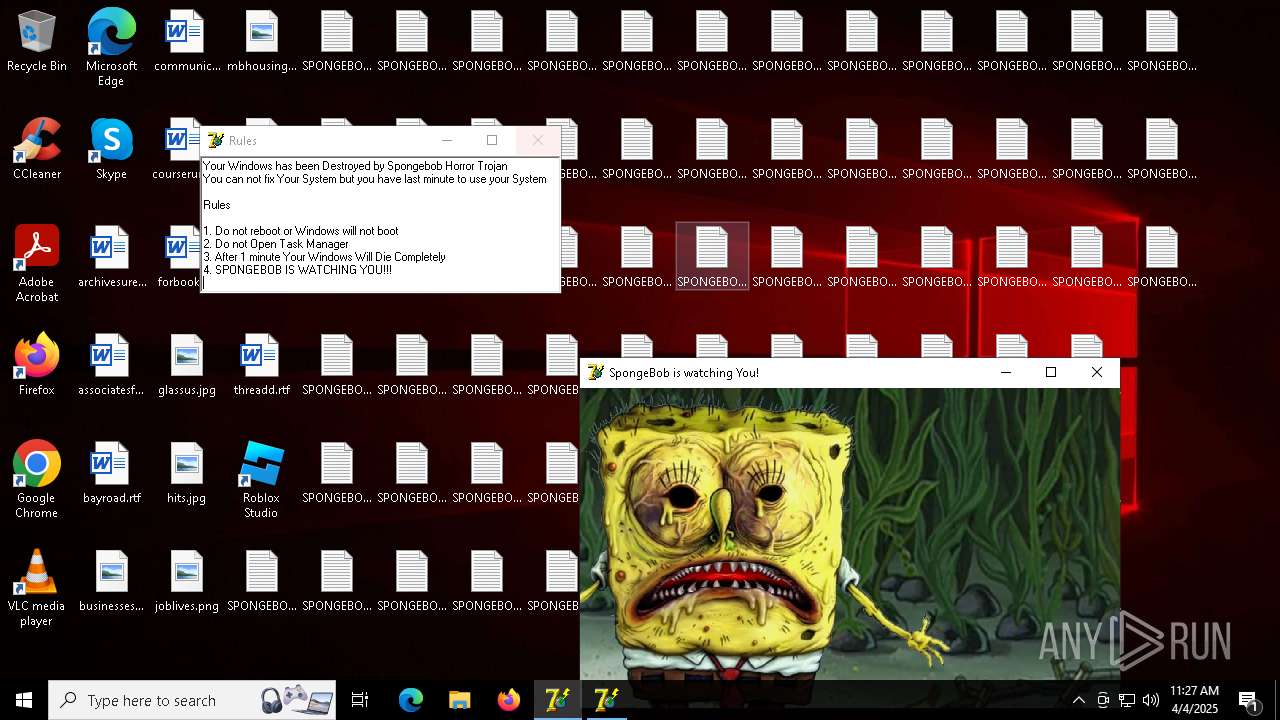The height and width of the screenshot is (720, 1280).
Task: Close the Rules window
Action: tap(538, 140)
